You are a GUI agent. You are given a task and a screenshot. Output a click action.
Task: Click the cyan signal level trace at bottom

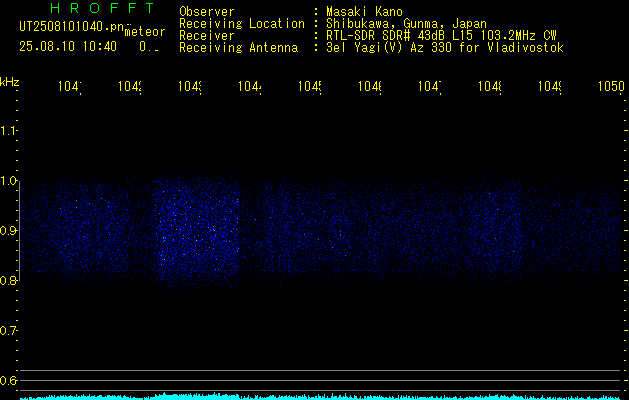[x=321, y=397]
